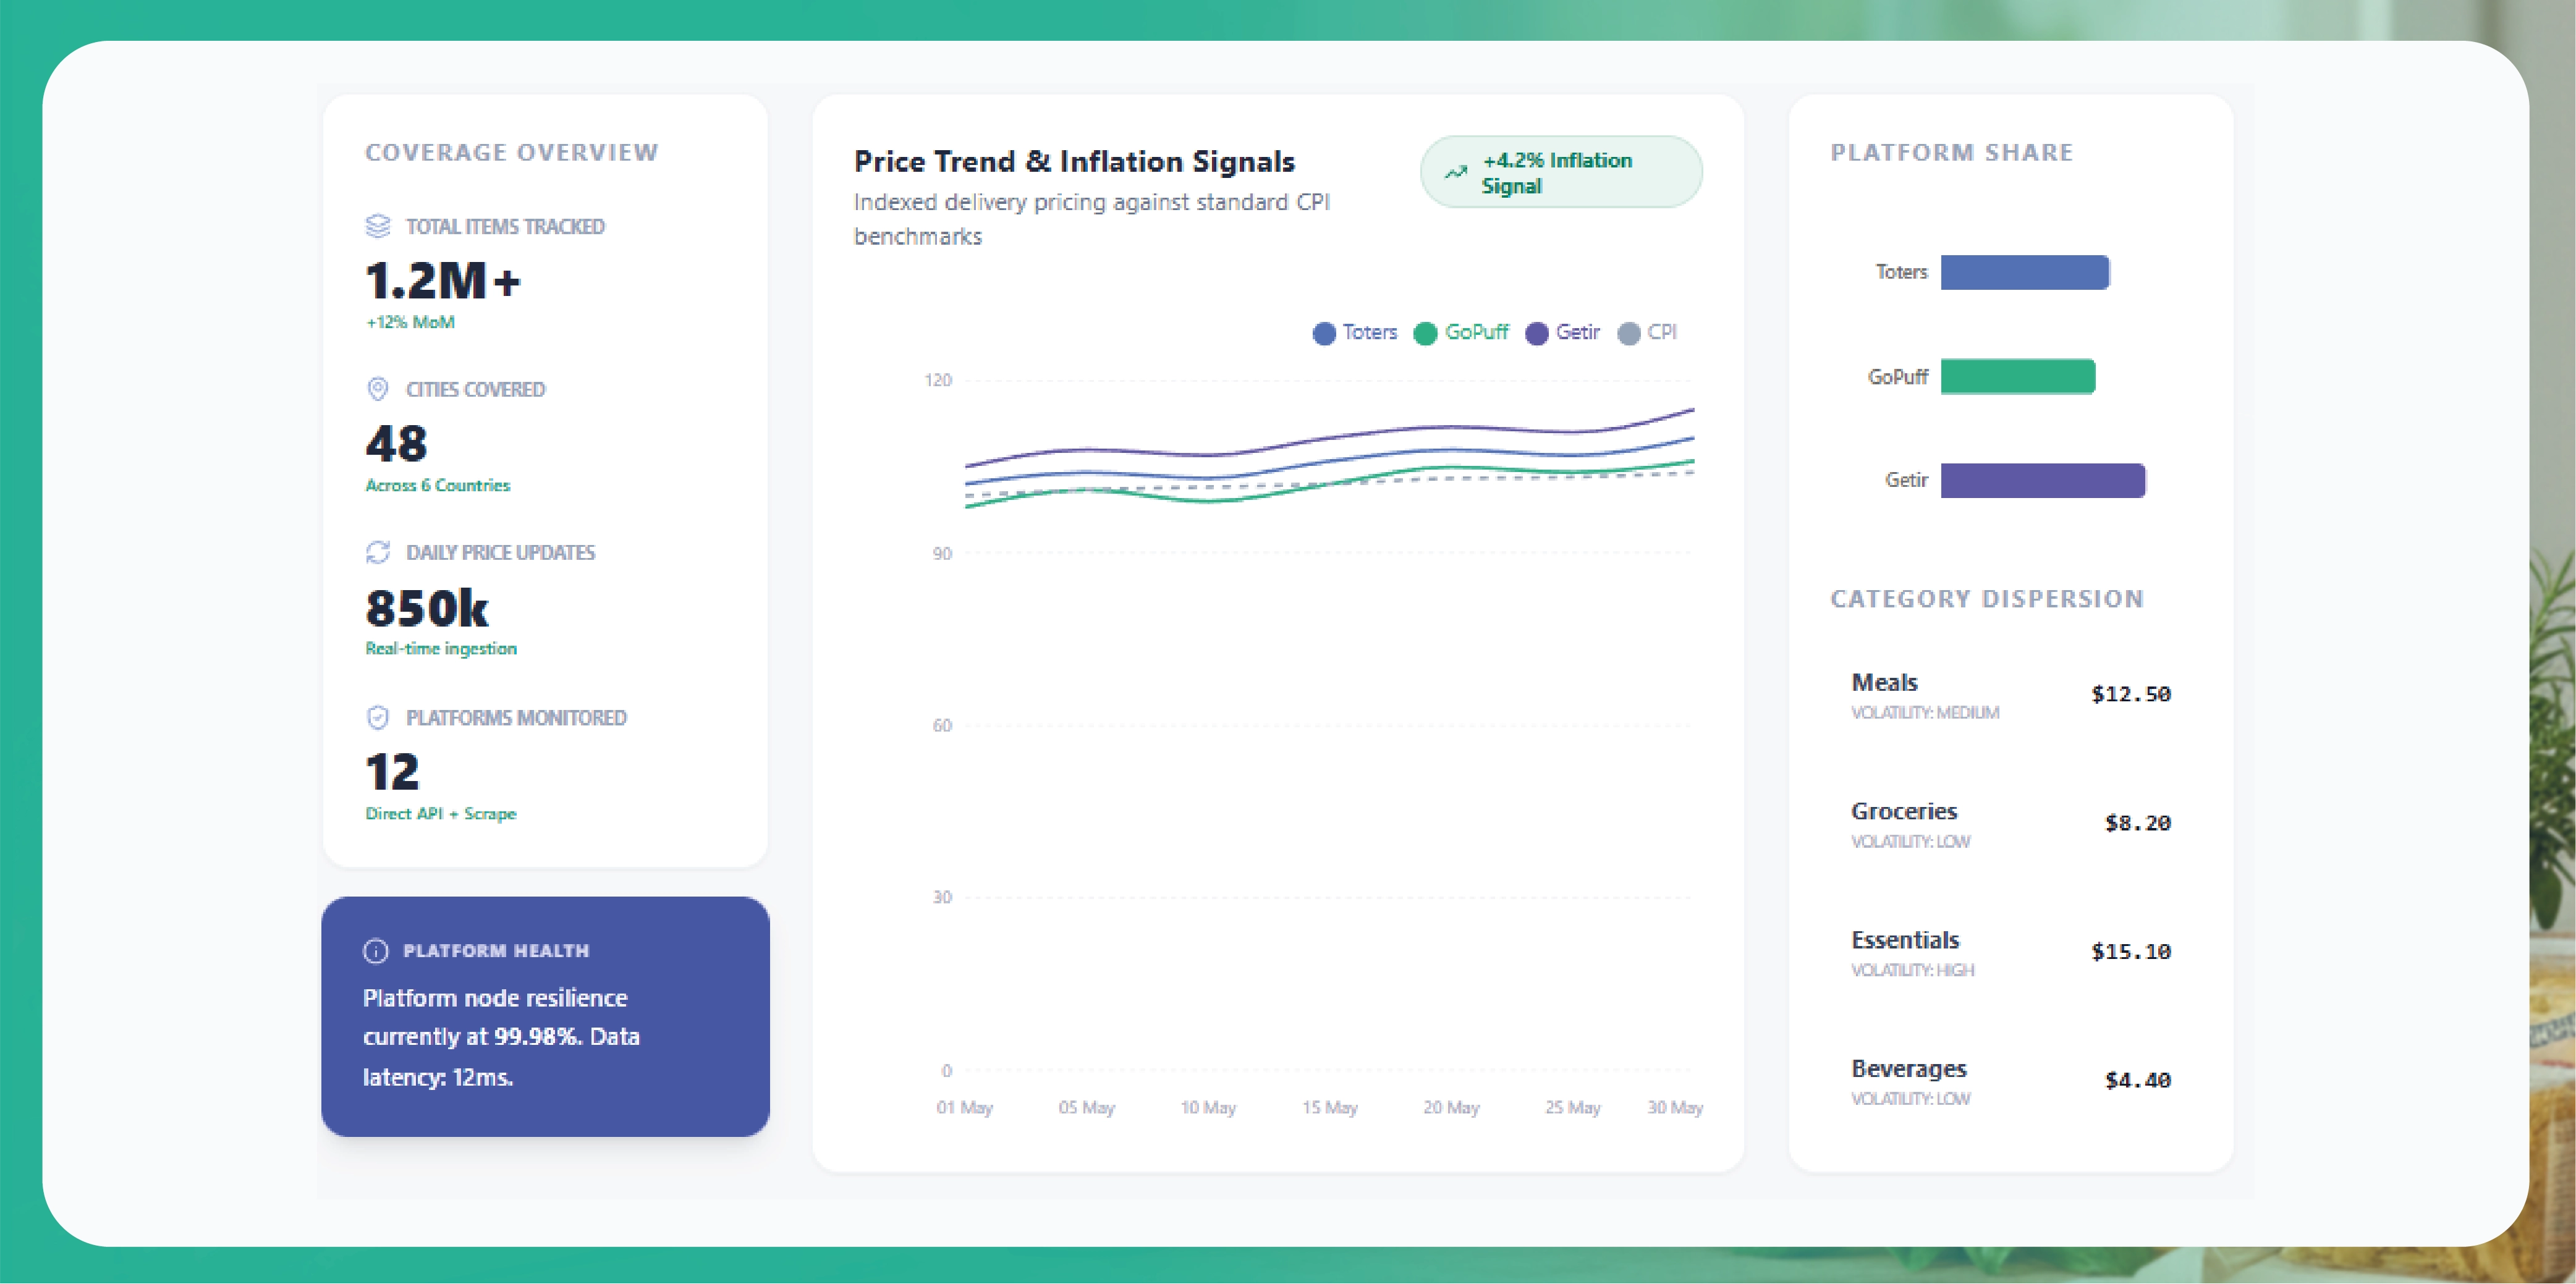This screenshot has height=1284, width=2576.
Task: Click the 15 May axis marker on chart
Action: click(x=1329, y=1107)
